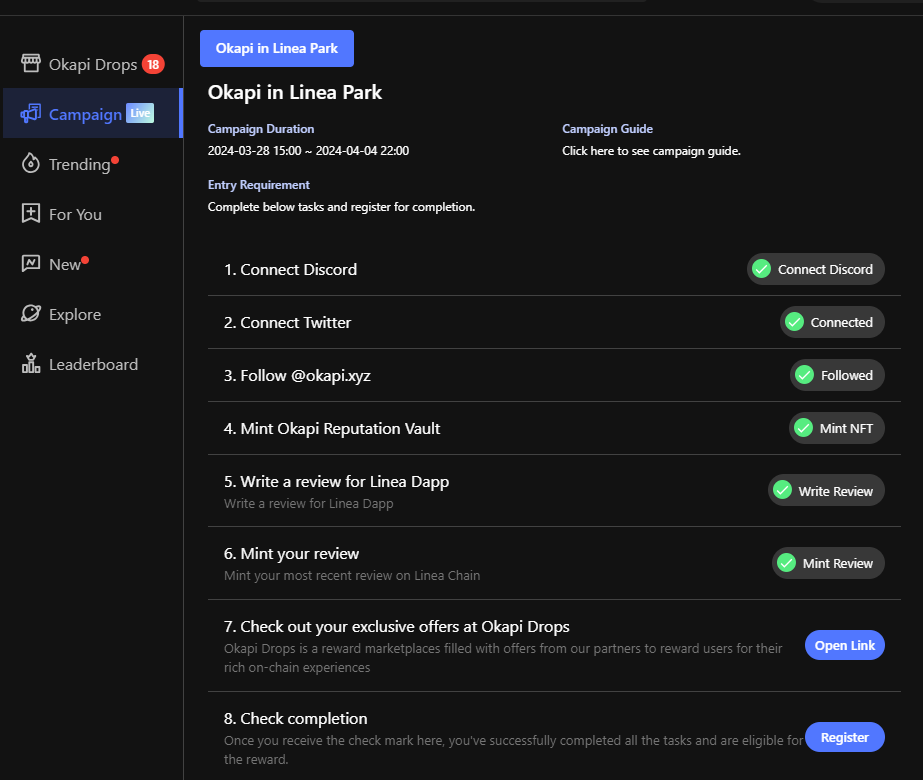Click the Campaign Duration label
923x780 pixels.
click(261, 129)
